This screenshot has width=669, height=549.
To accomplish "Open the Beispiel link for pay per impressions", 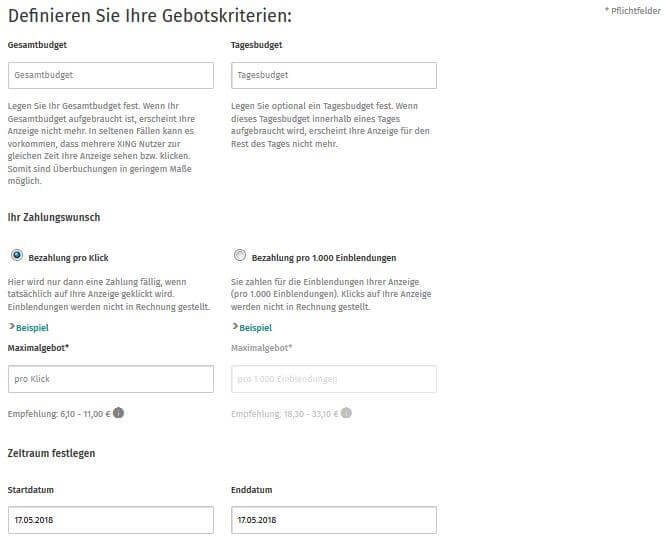I will point(256,328).
